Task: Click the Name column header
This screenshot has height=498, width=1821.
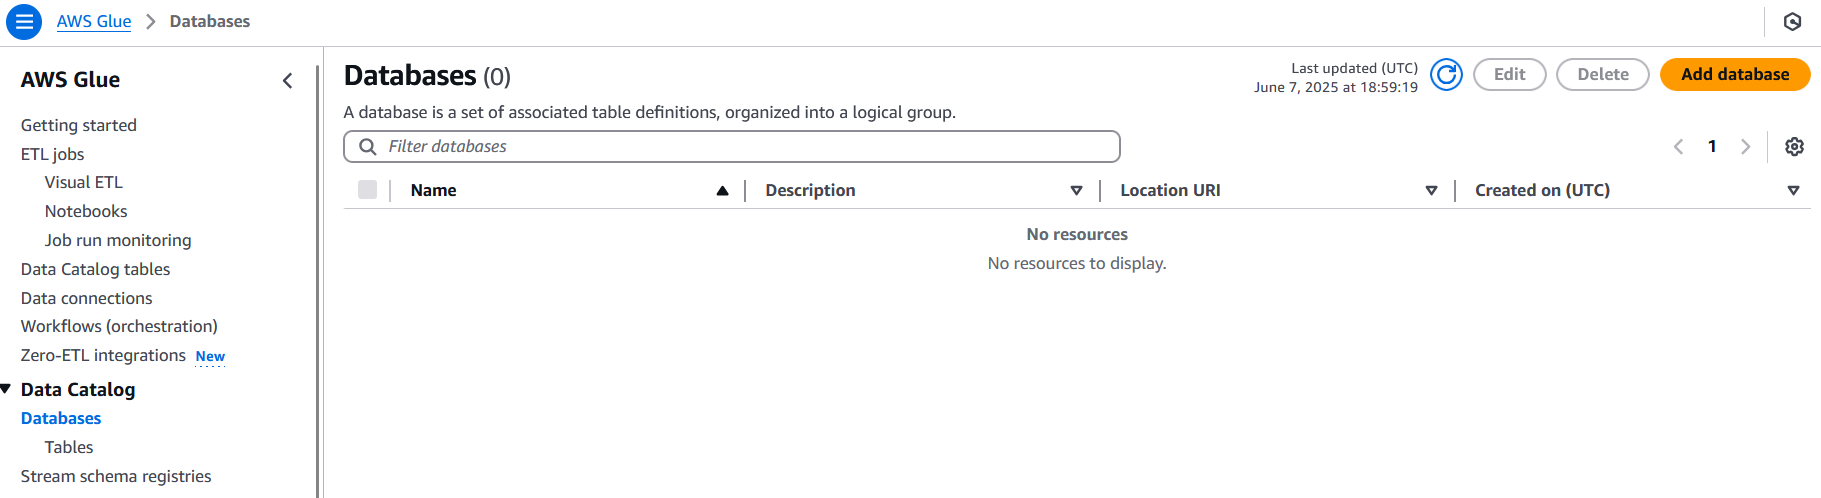Action: (x=434, y=190)
